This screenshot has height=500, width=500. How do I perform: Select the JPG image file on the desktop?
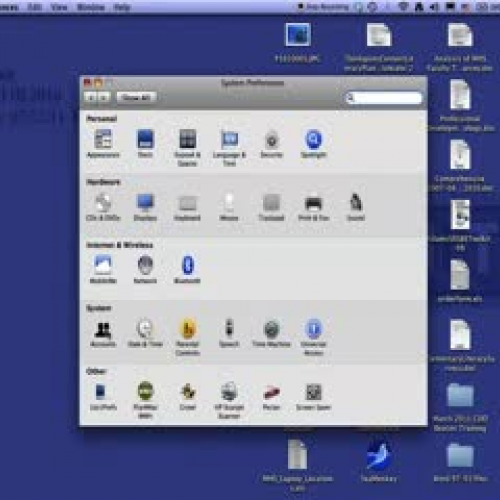(x=298, y=43)
